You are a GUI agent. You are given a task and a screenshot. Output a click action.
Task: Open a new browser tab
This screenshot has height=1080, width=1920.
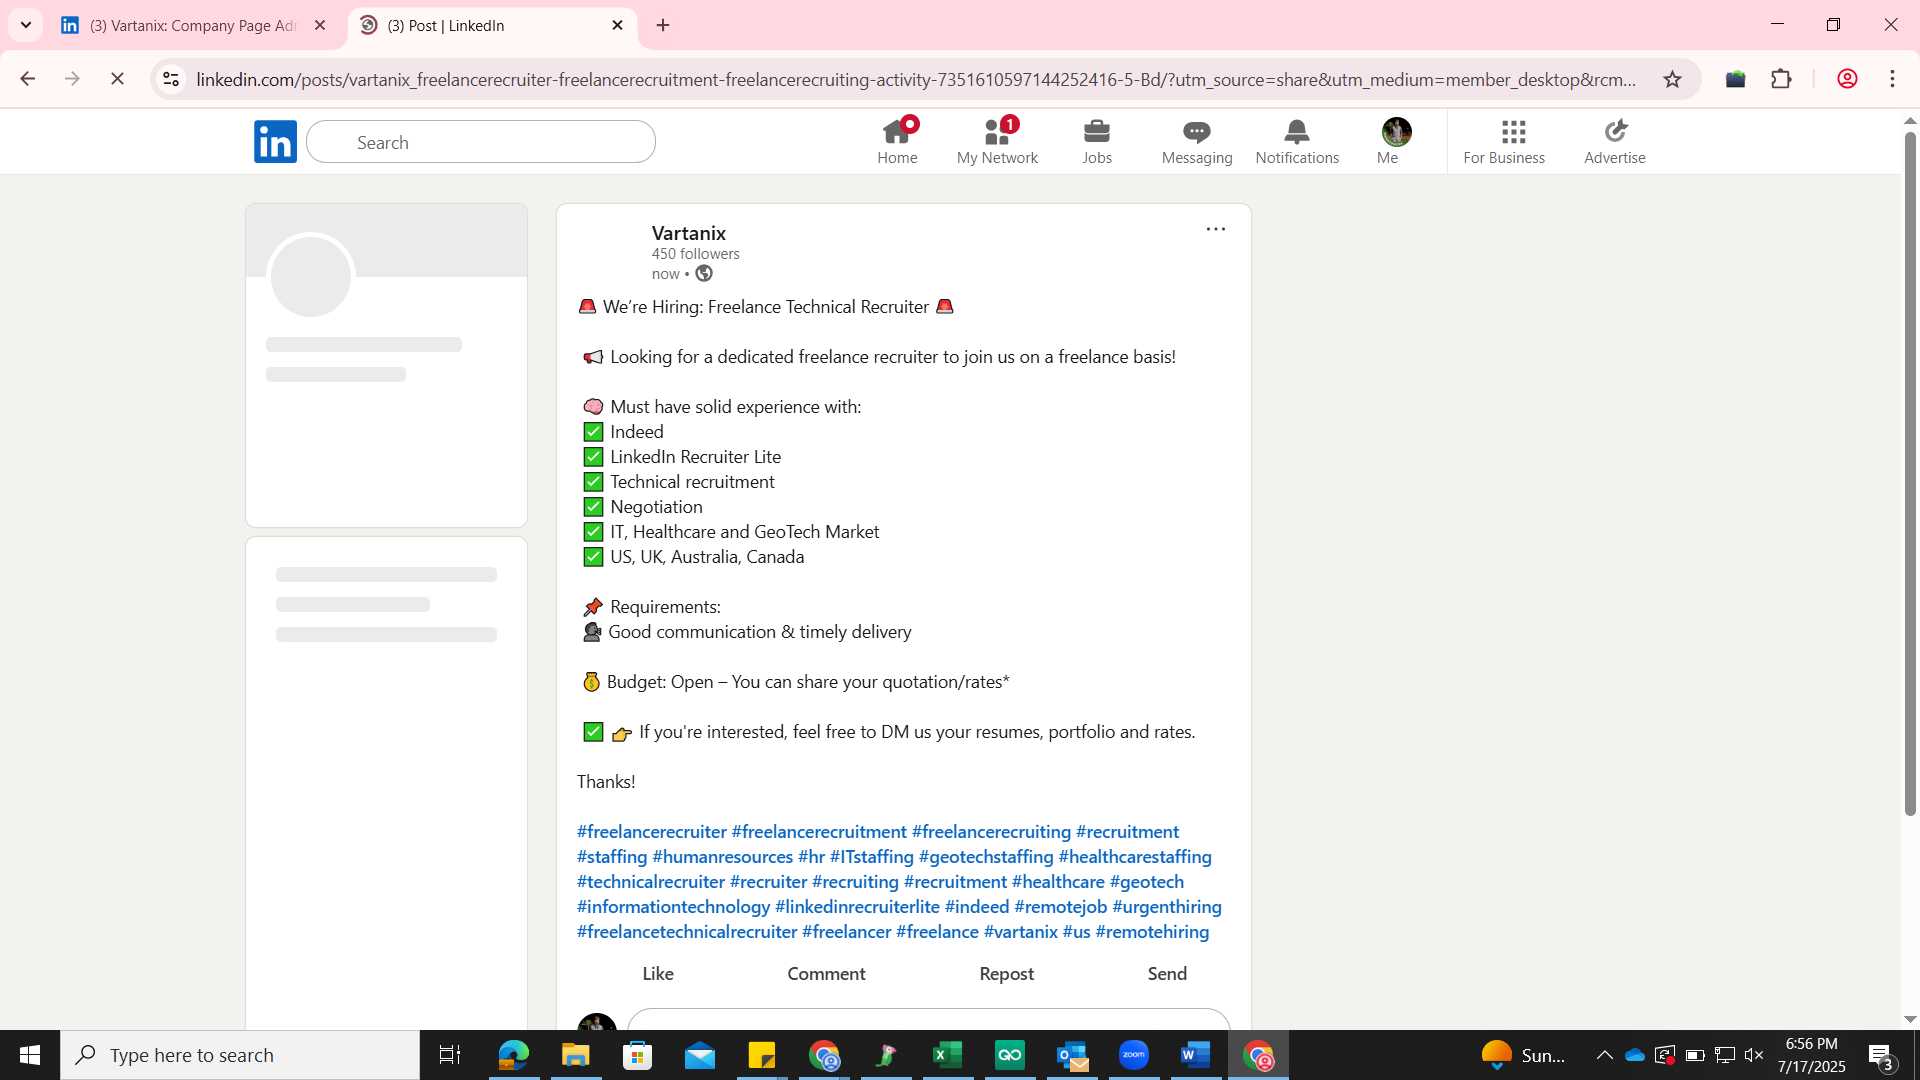coord(663,25)
